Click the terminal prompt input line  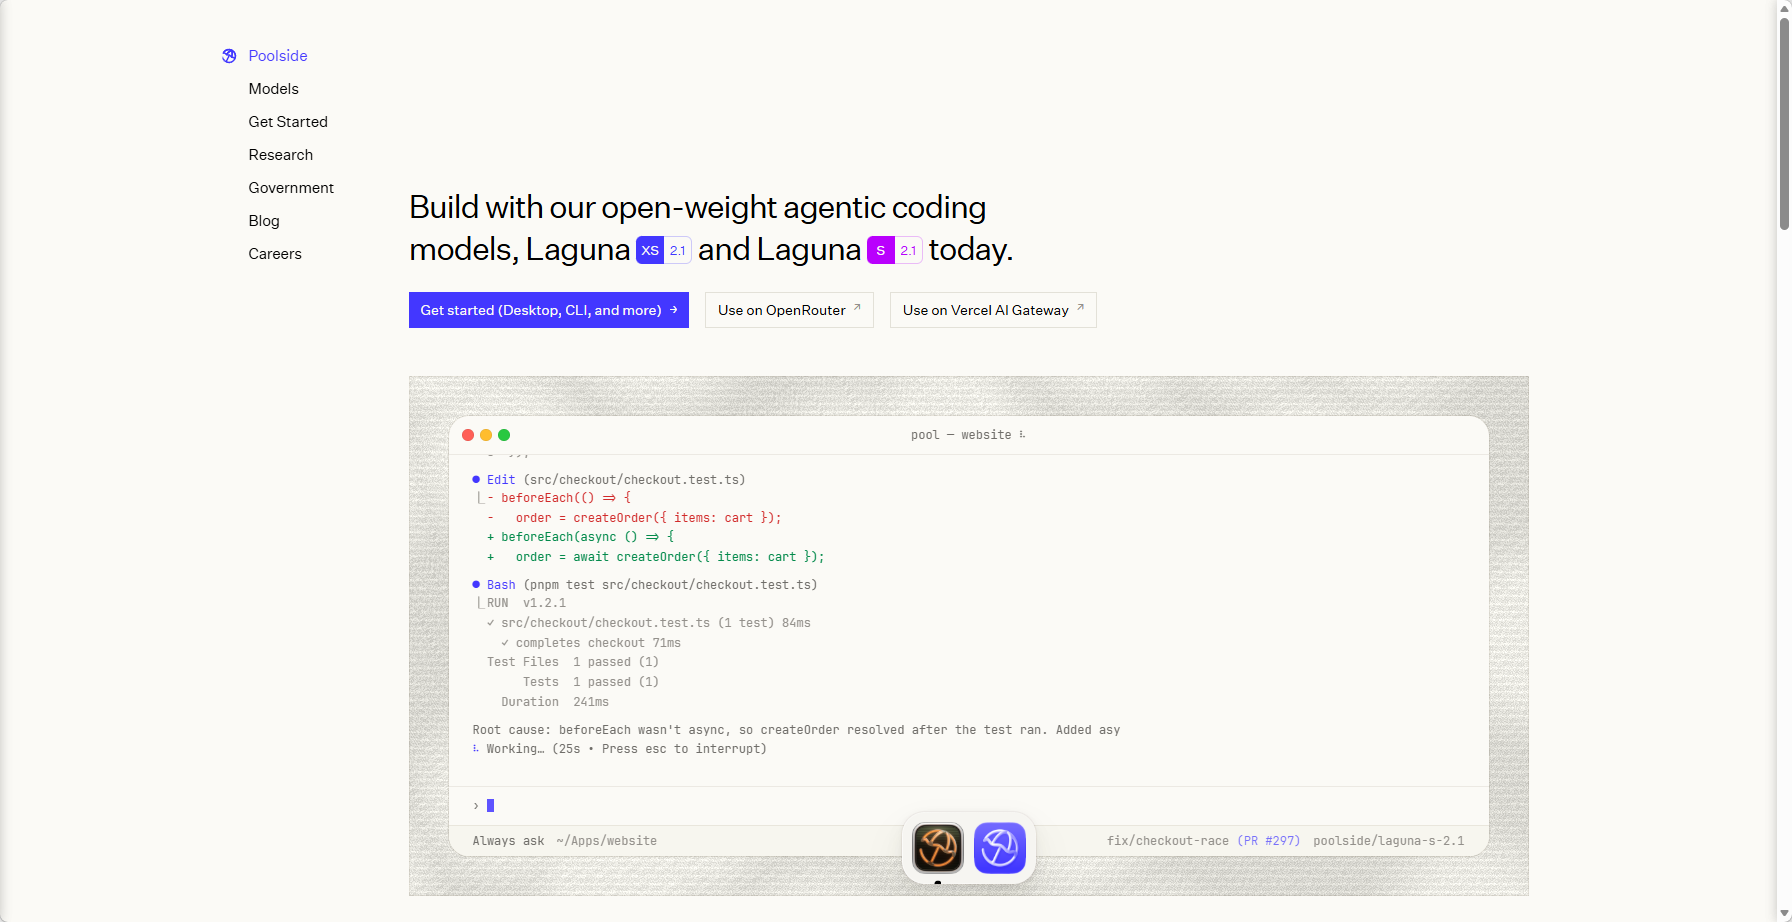coord(968,806)
